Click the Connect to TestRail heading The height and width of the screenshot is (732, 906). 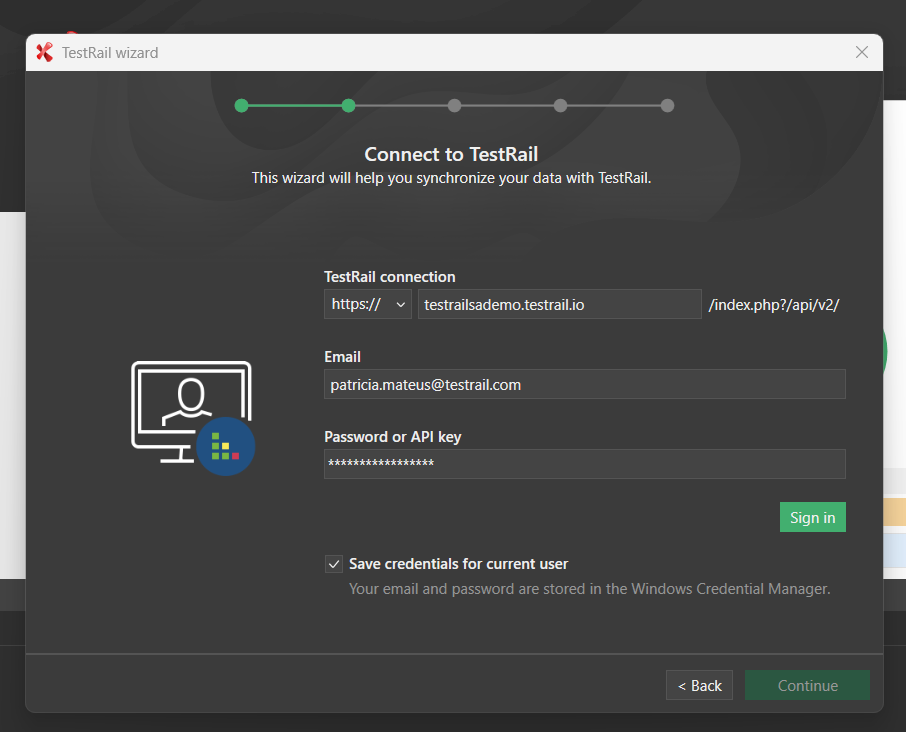pyautogui.click(x=451, y=154)
